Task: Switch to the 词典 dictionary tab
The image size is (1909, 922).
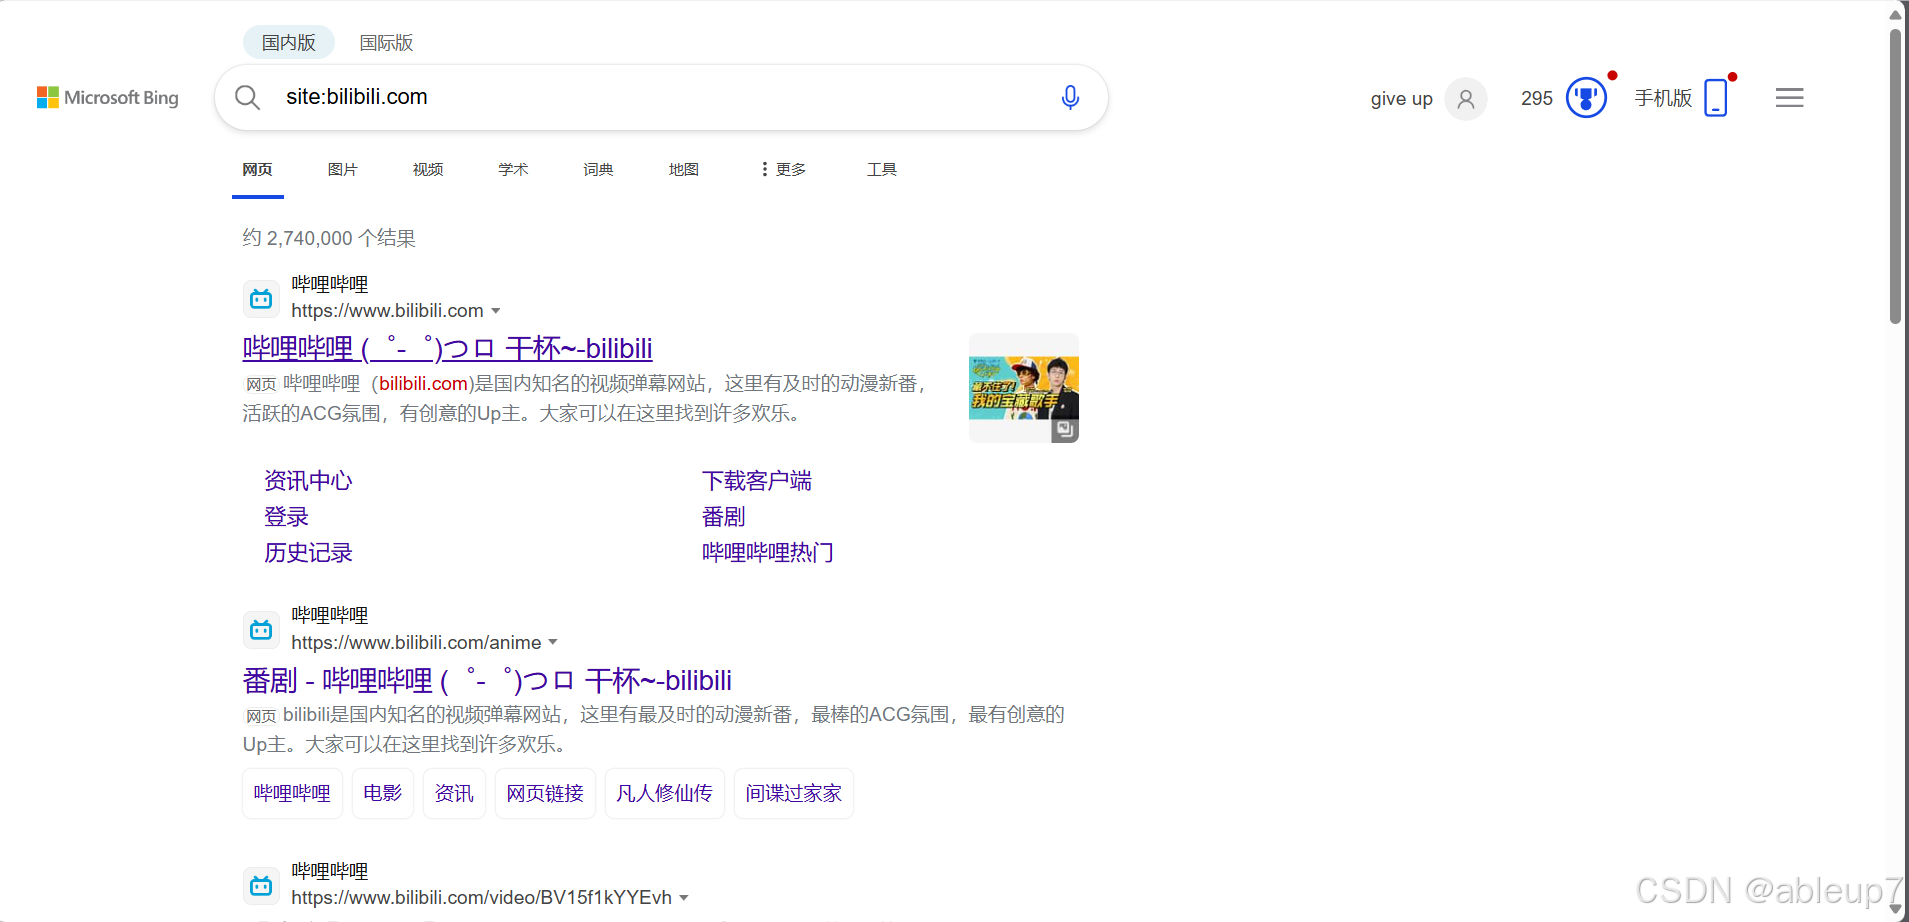Action: point(598,170)
